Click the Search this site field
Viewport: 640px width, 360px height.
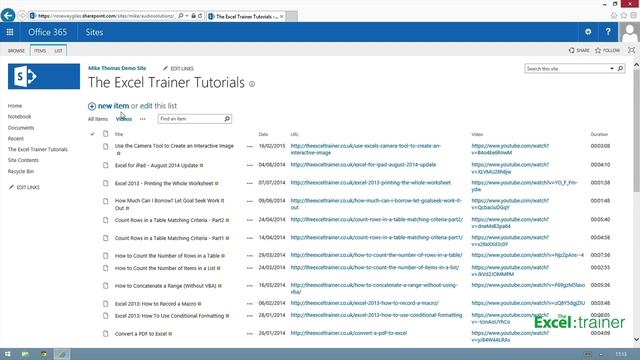(x=567, y=69)
